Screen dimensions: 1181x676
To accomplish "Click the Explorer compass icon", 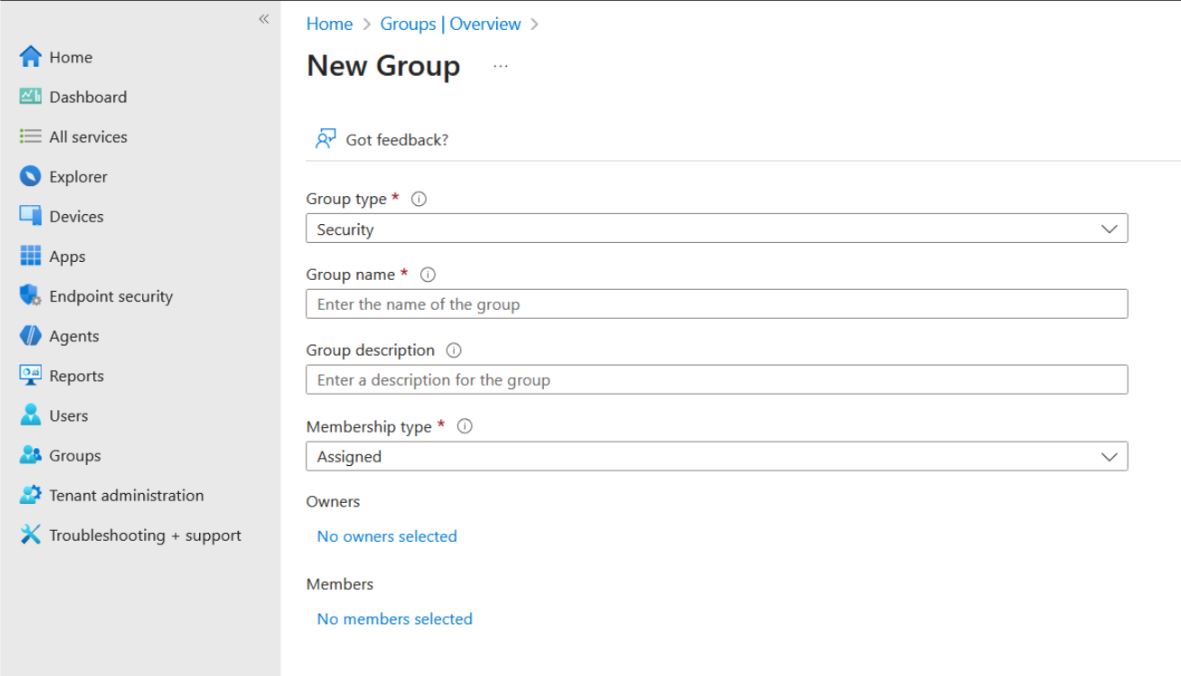I will (x=30, y=177).
